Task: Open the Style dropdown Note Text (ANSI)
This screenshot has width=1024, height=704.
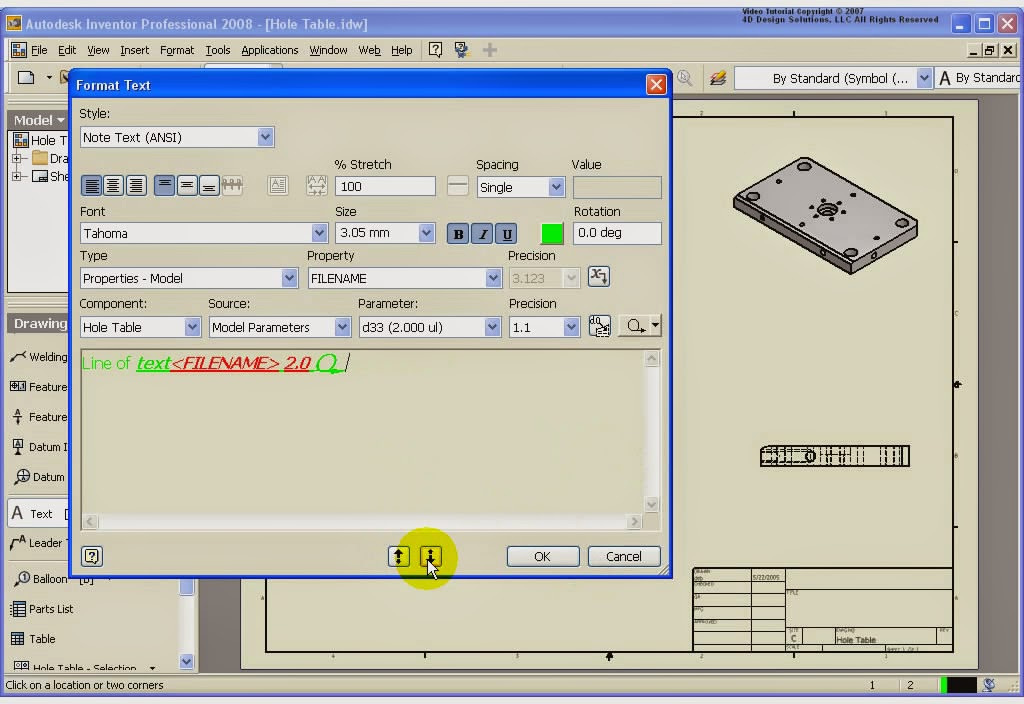Action: [264, 137]
